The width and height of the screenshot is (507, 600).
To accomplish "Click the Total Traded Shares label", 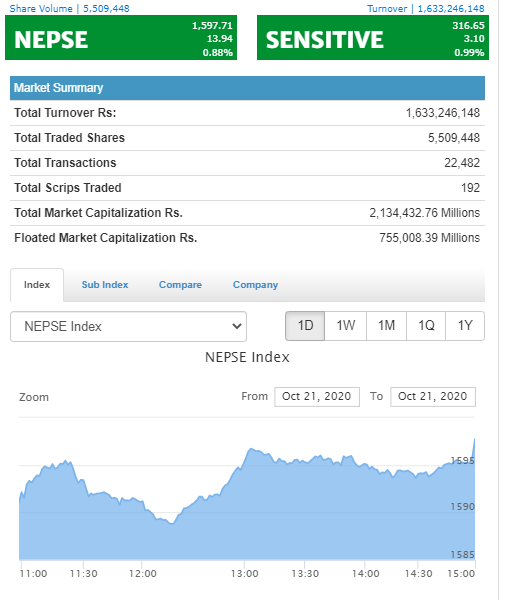I will tap(69, 138).
